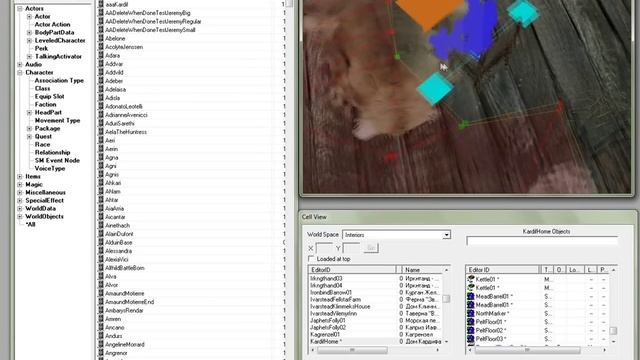Click the icon beside Ancano
Image resolution: width=640 pixels, height=360 pixels.
tap(101, 327)
